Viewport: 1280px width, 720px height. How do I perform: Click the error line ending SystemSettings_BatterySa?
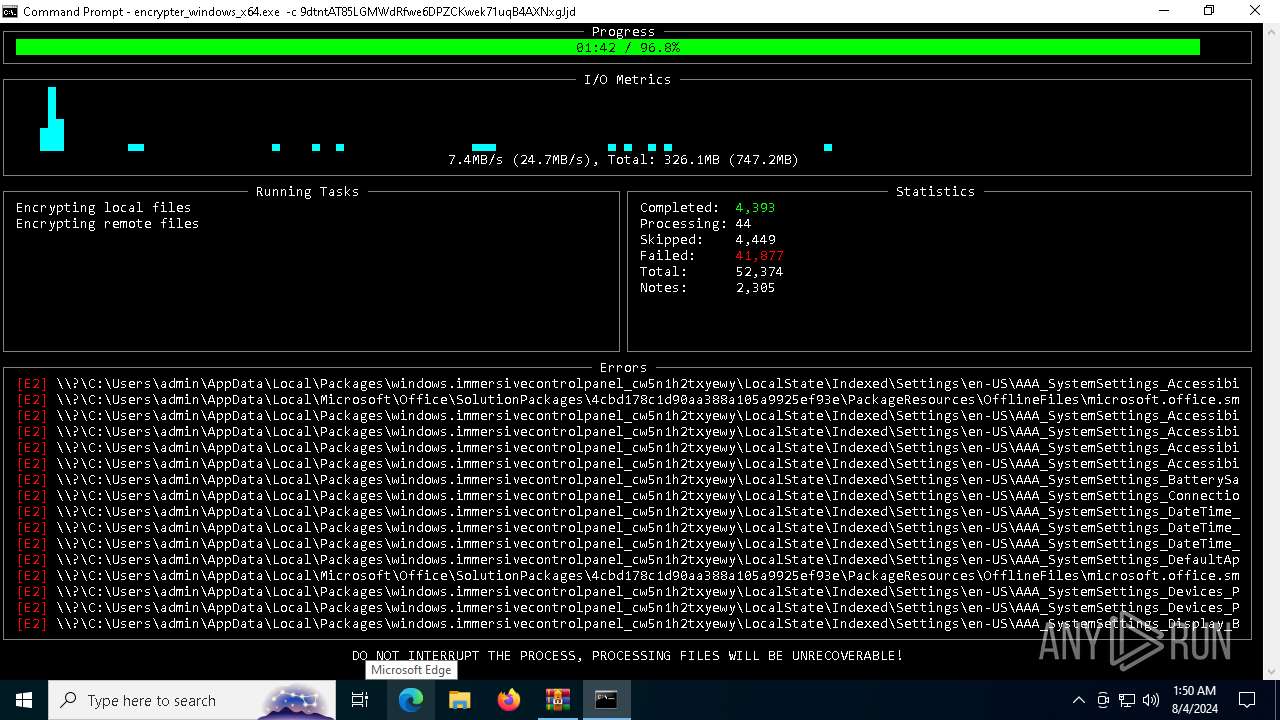point(628,479)
